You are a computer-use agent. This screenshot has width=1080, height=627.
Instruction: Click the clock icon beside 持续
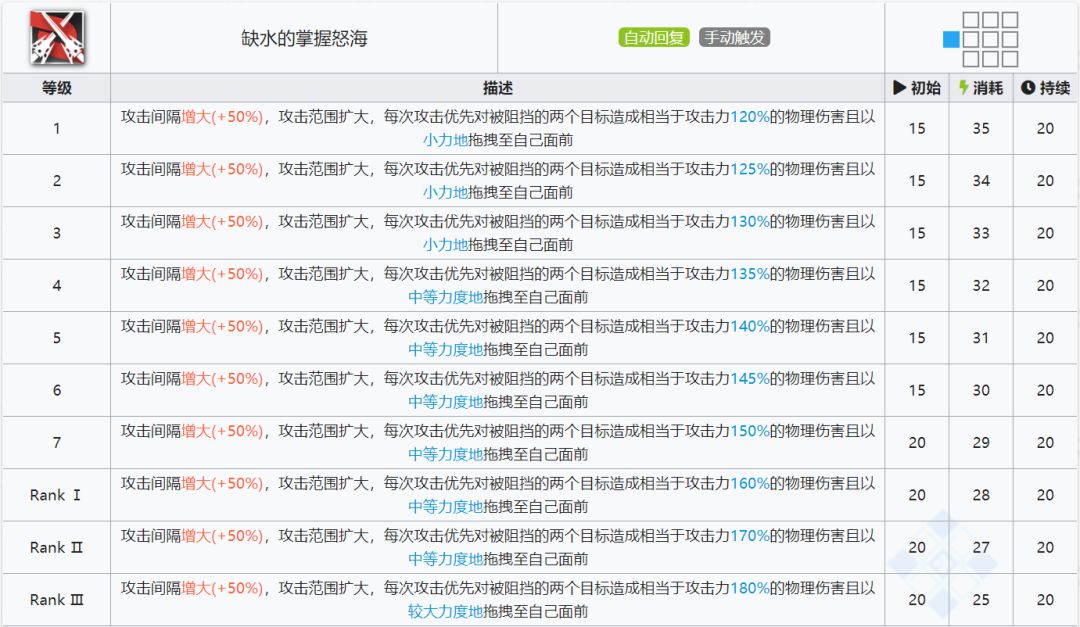click(x=1027, y=88)
